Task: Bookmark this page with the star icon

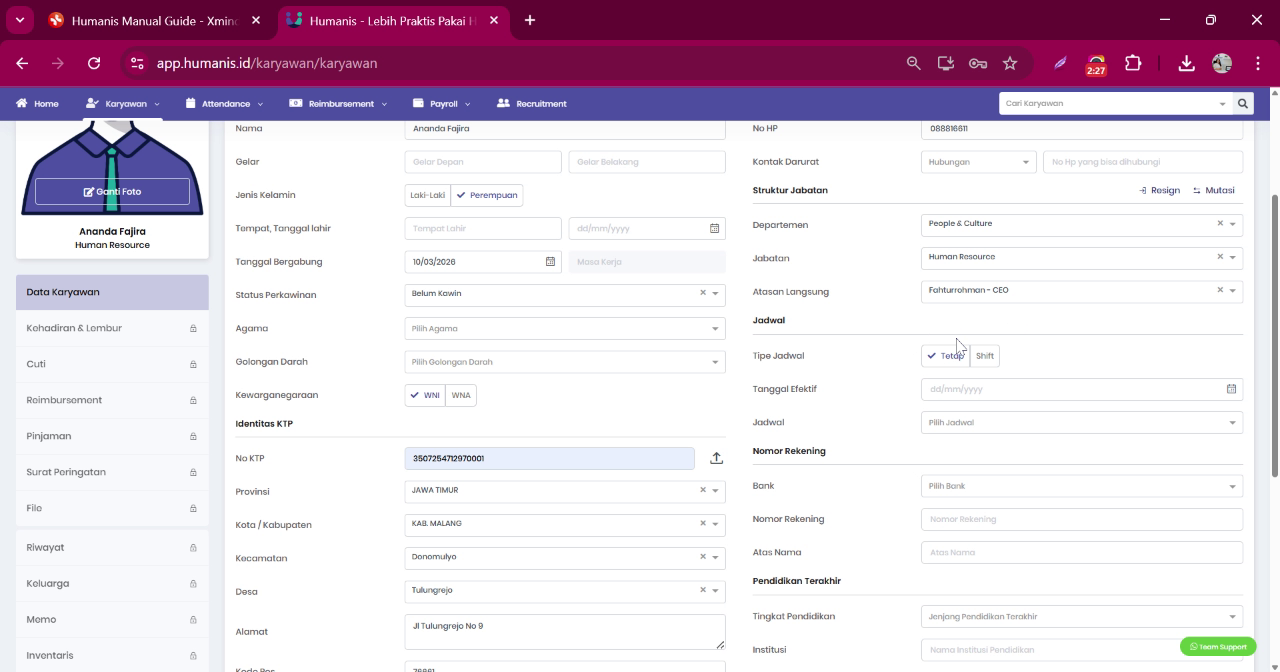Action: point(1010,63)
